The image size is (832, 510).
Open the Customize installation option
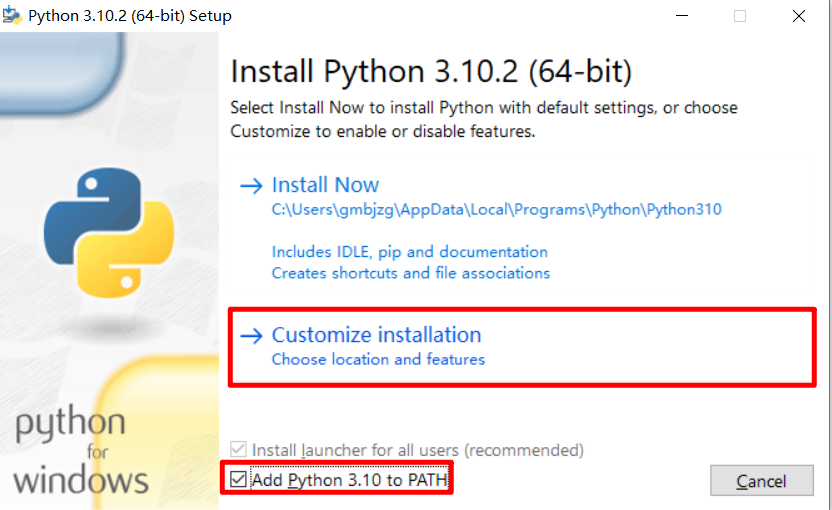[x=376, y=335]
